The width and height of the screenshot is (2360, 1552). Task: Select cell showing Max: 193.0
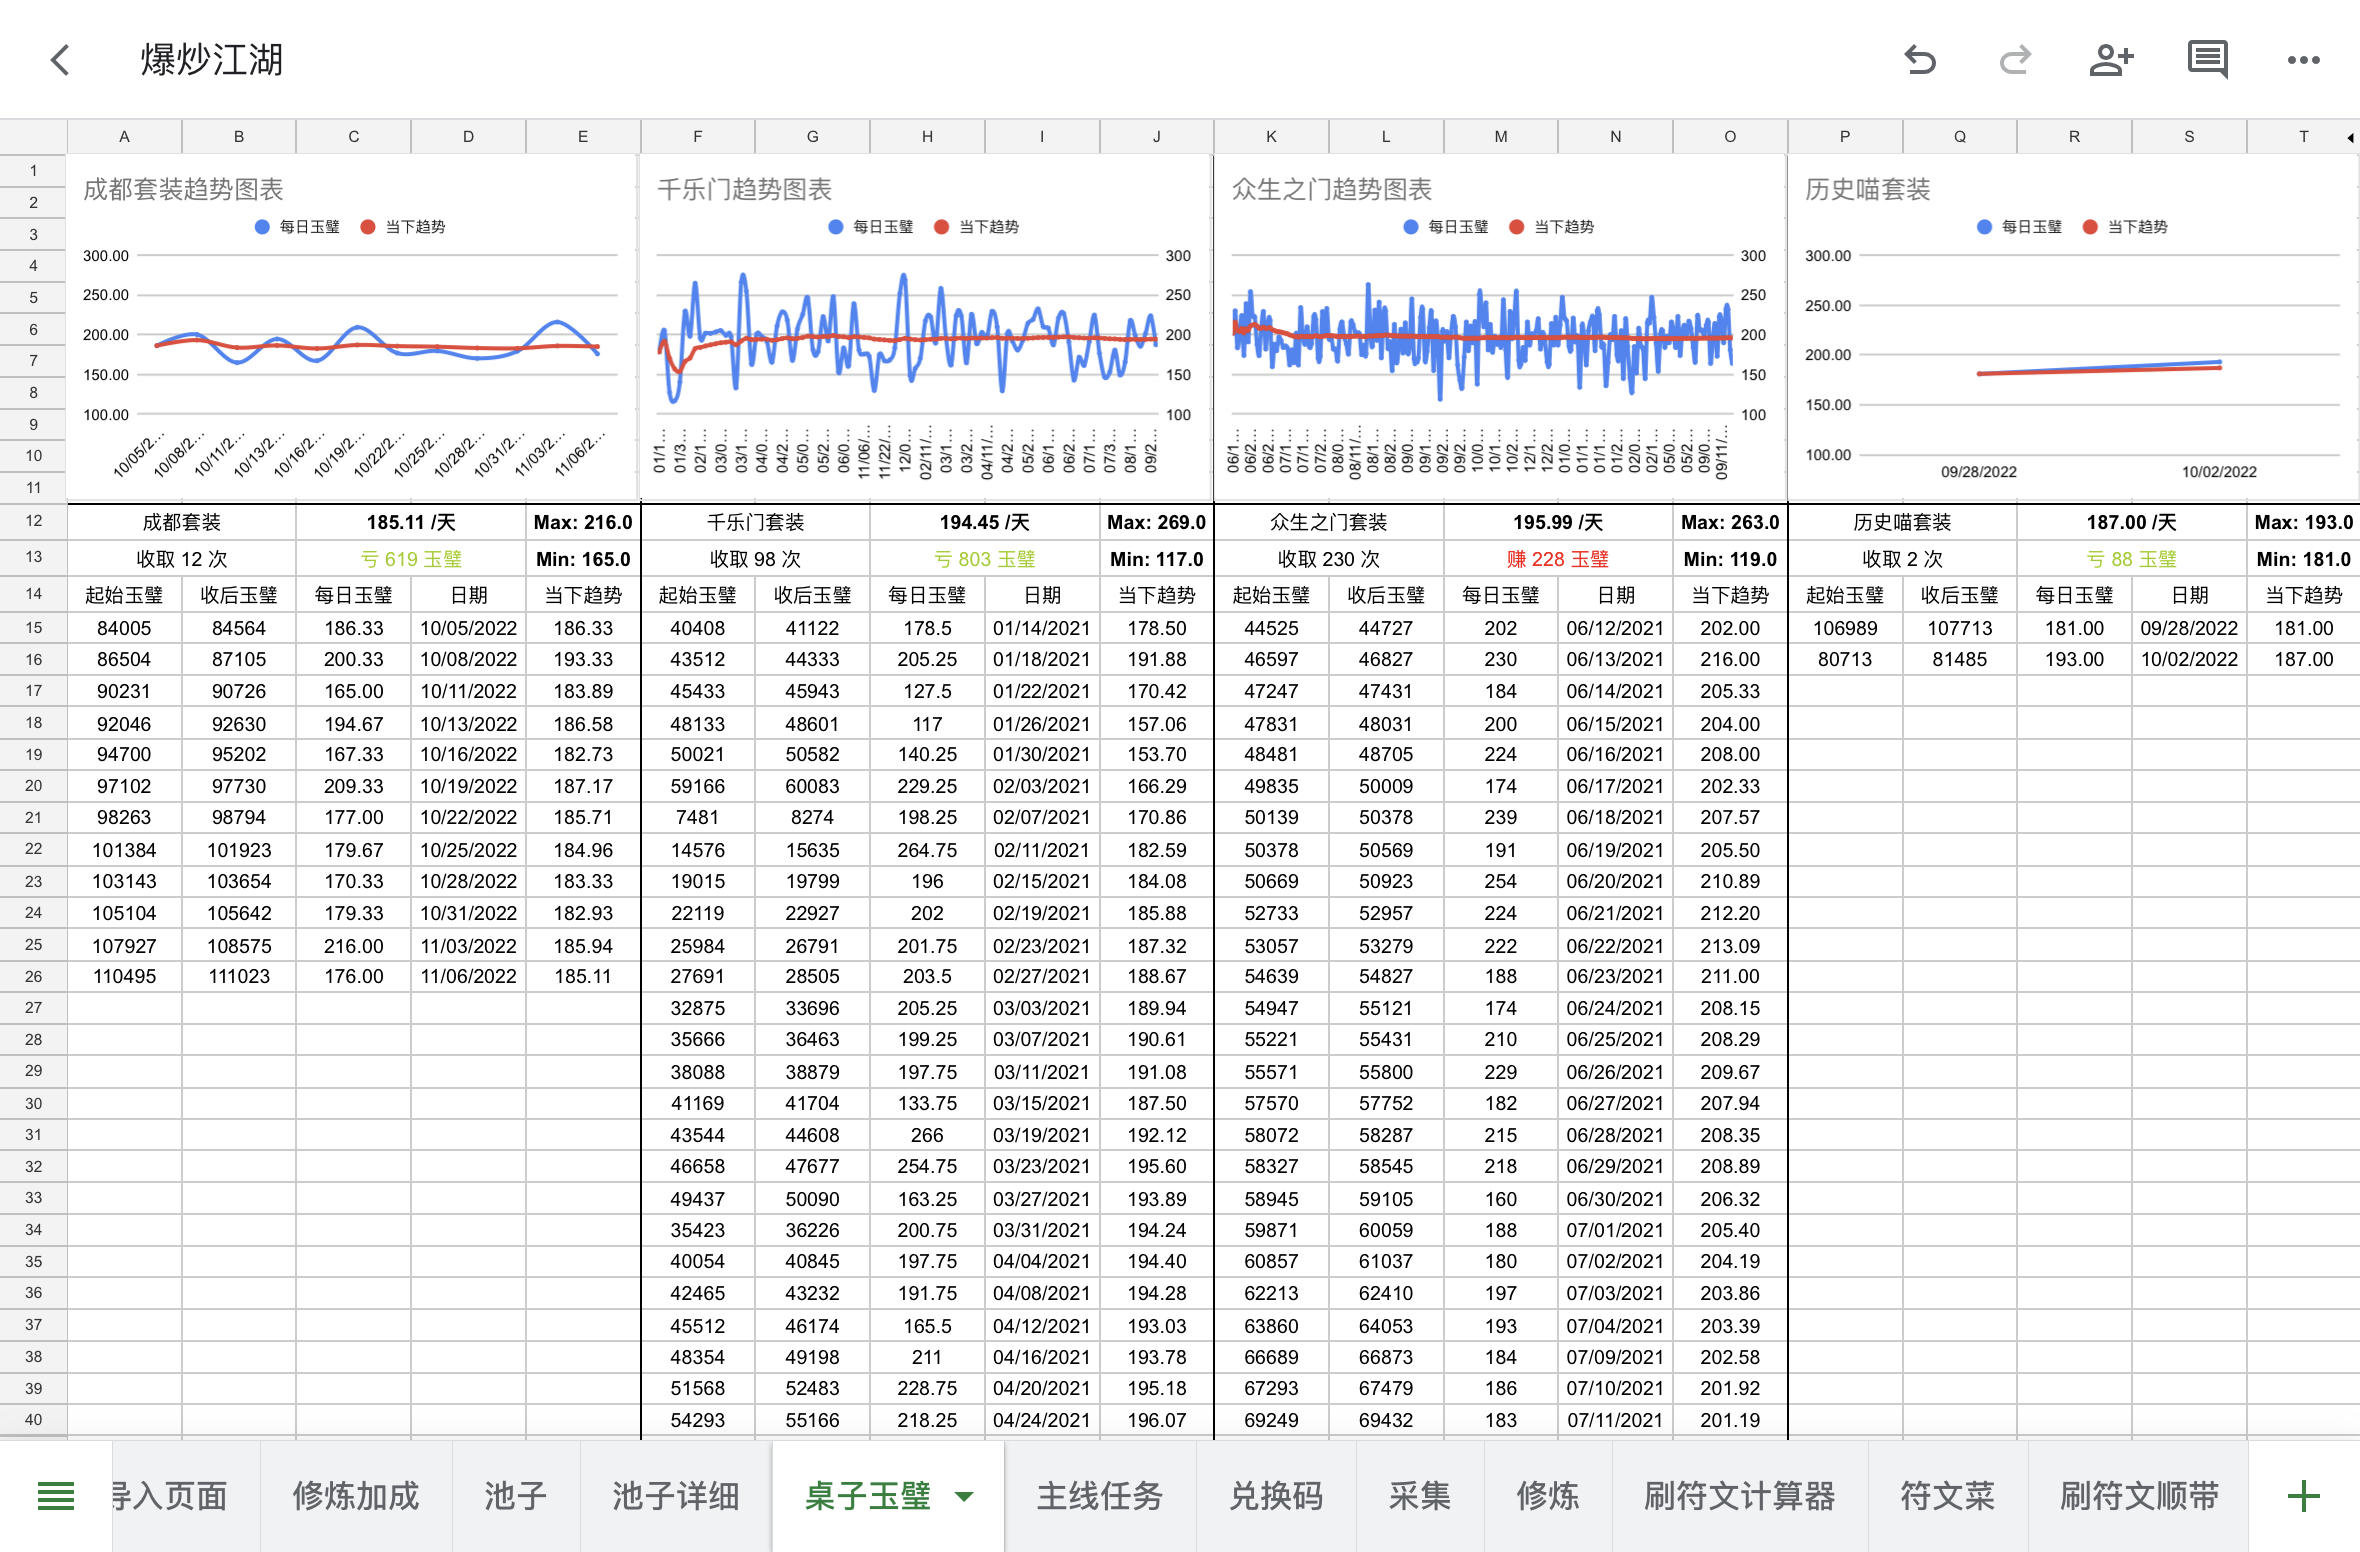click(2304, 522)
